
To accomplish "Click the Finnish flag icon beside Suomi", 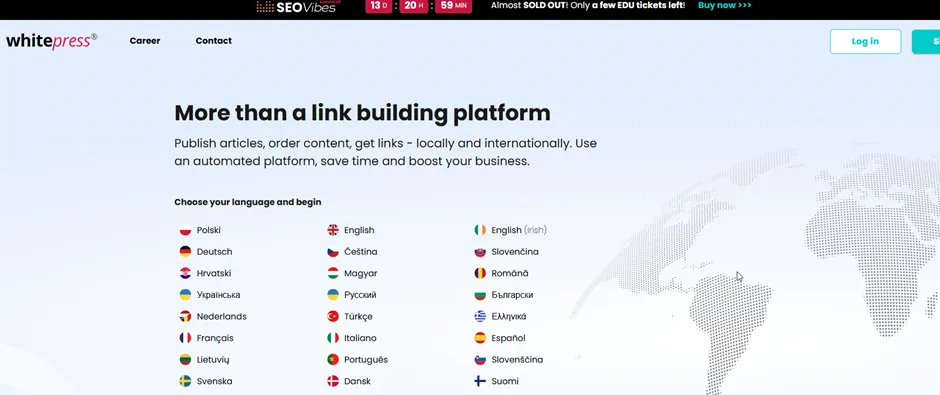I will click(x=480, y=381).
